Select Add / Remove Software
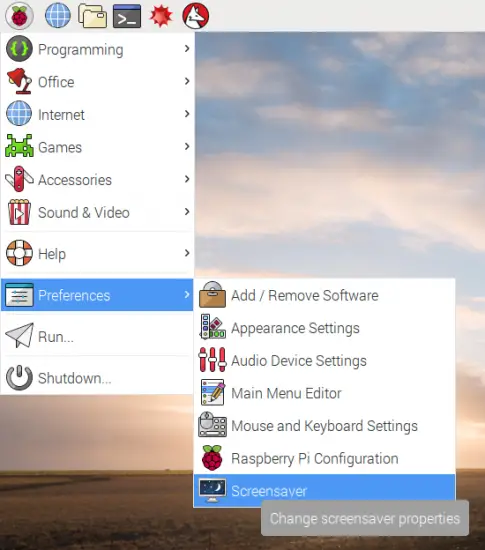The width and height of the screenshot is (485, 550). (324, 295)
